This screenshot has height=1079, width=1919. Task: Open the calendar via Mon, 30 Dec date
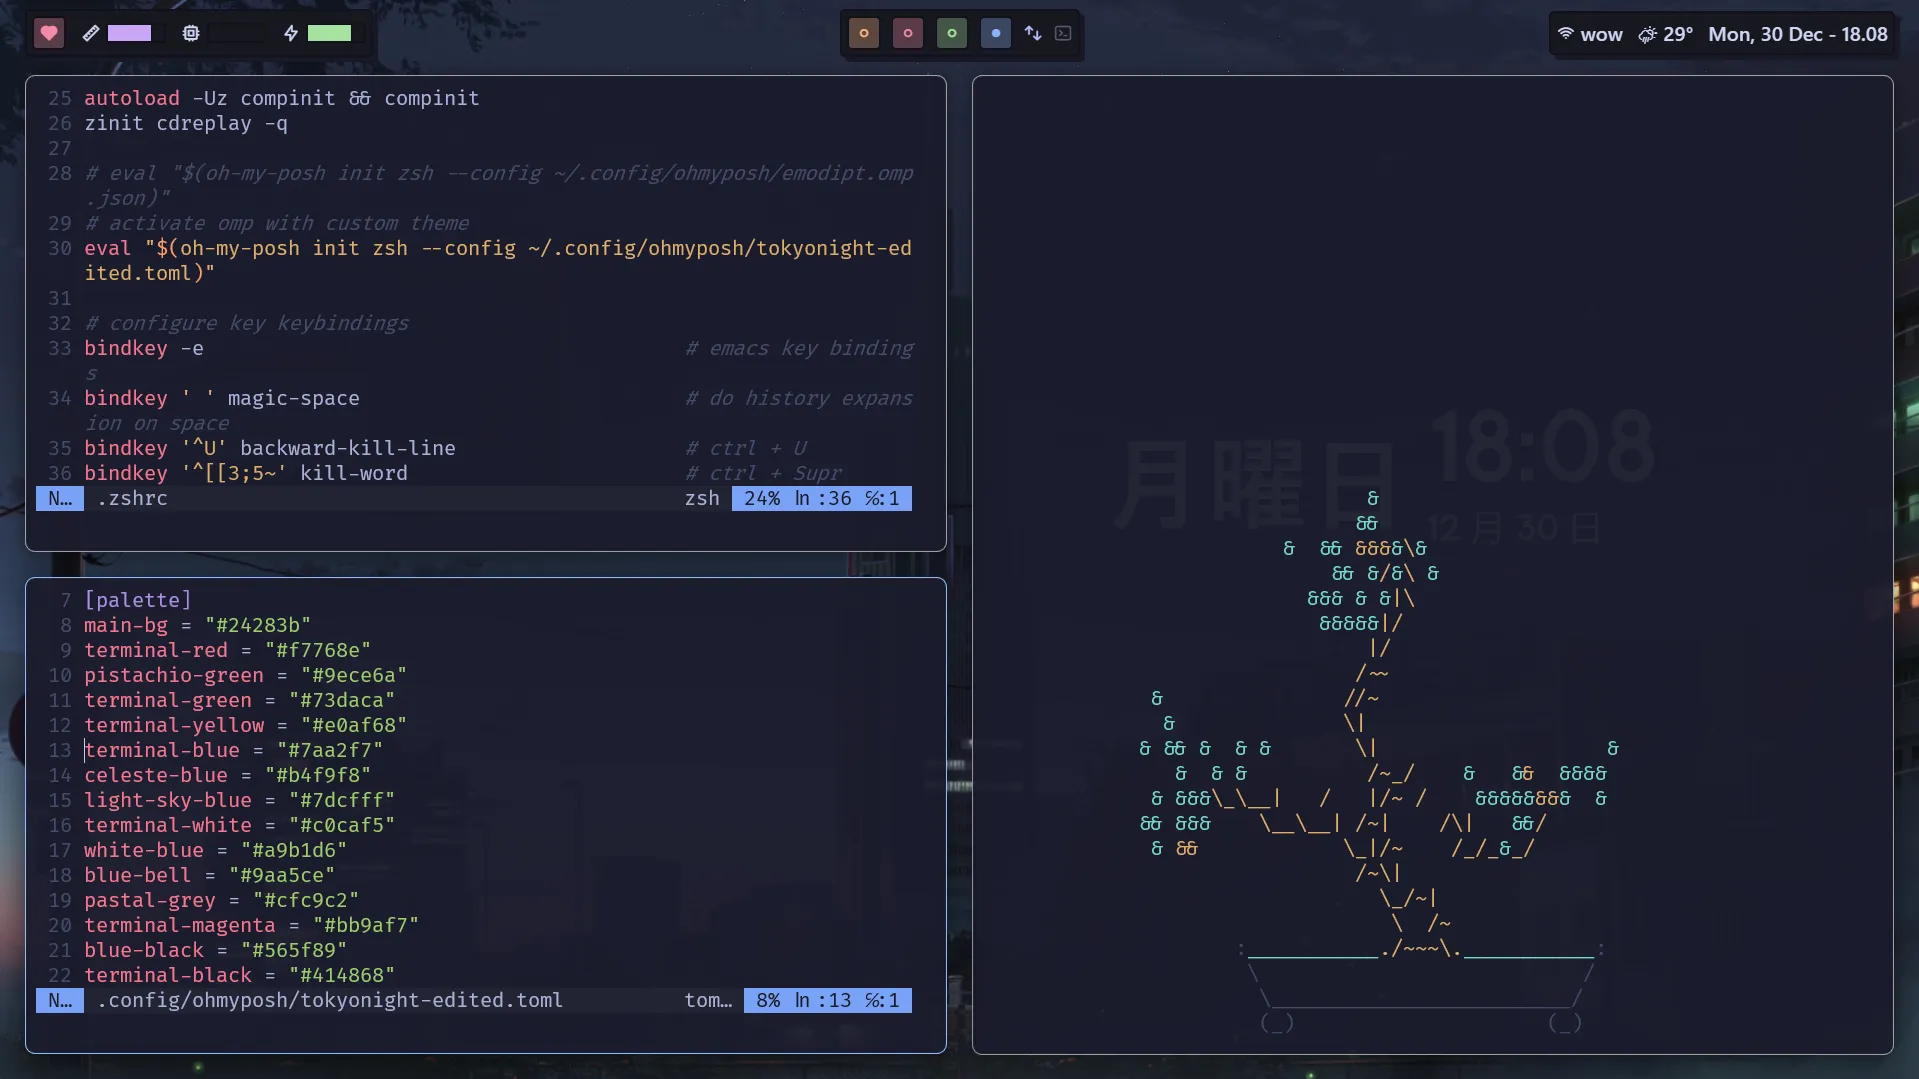(1797, 33)
